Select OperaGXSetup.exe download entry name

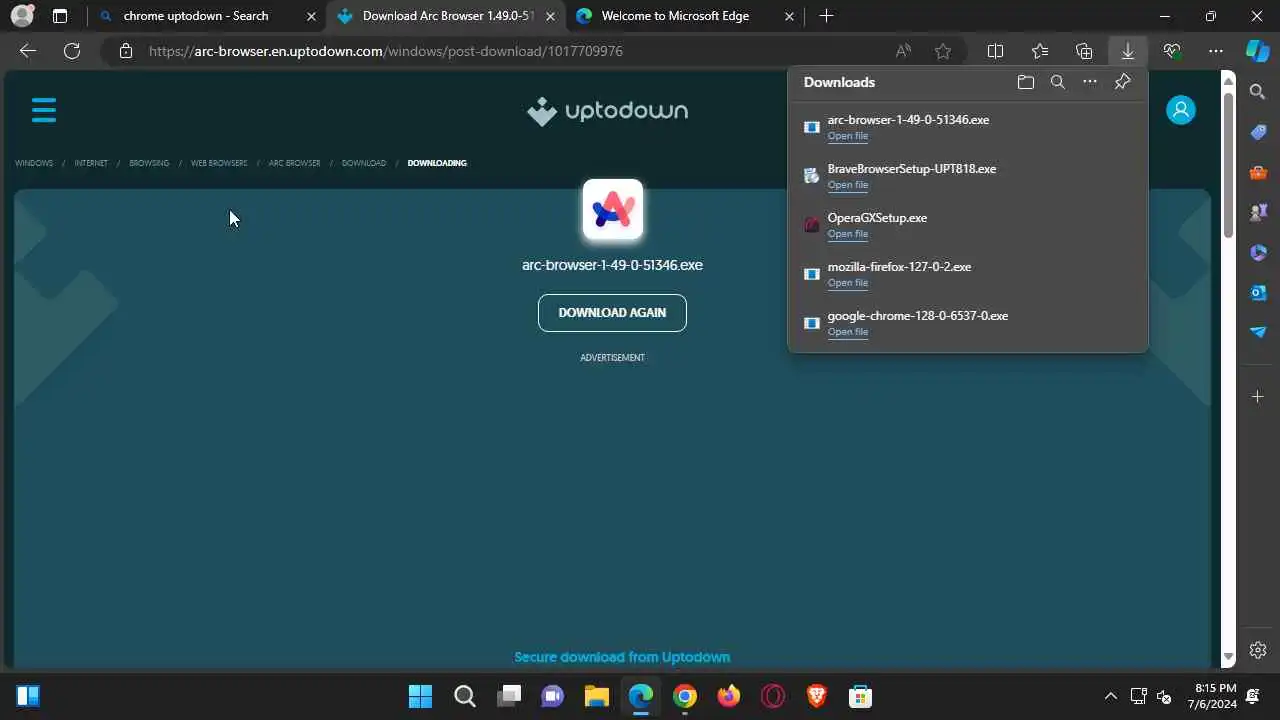coord(877,218)
